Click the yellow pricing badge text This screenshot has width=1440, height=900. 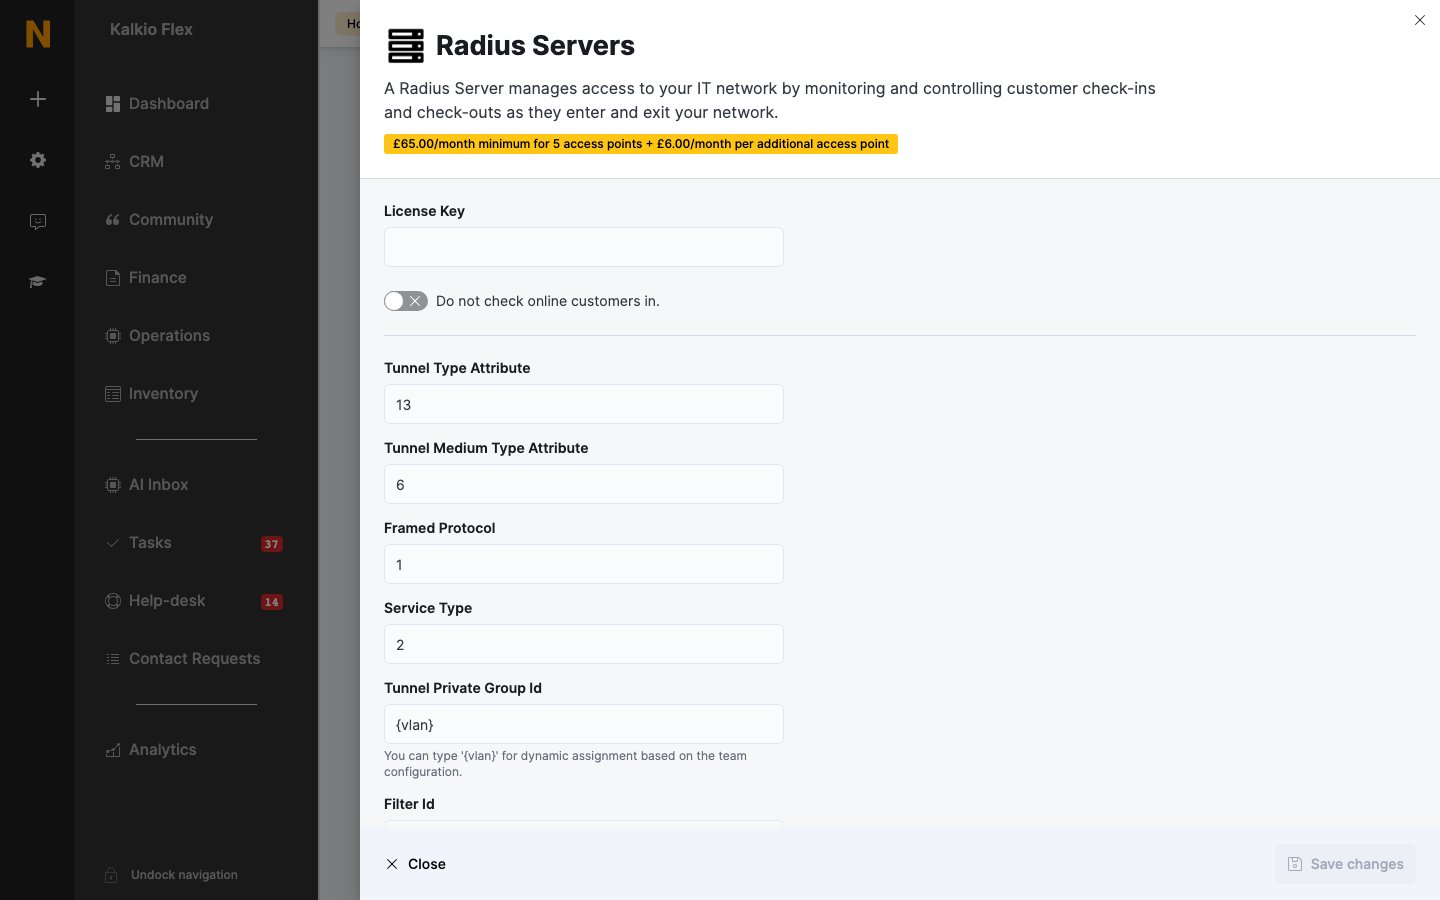[641, 144]
